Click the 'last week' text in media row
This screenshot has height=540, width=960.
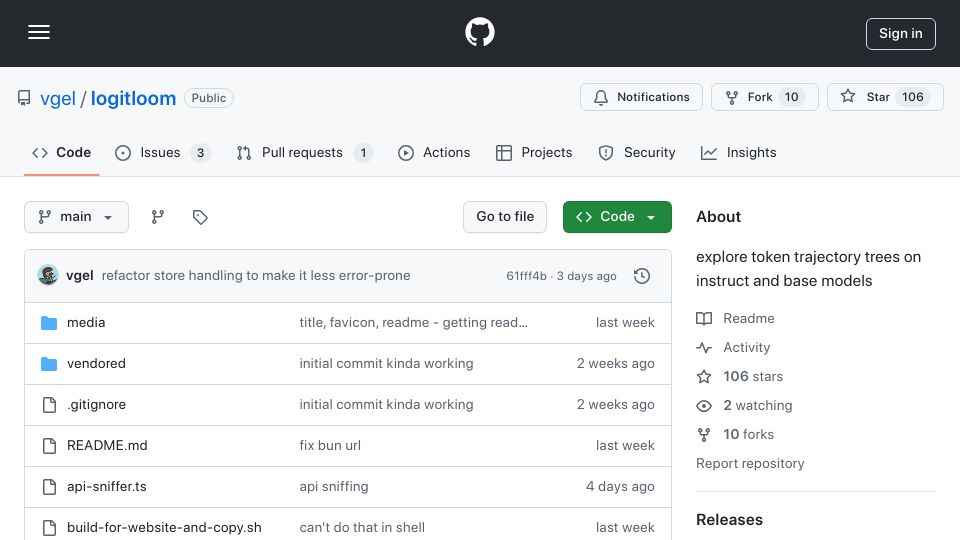(625, 323)
